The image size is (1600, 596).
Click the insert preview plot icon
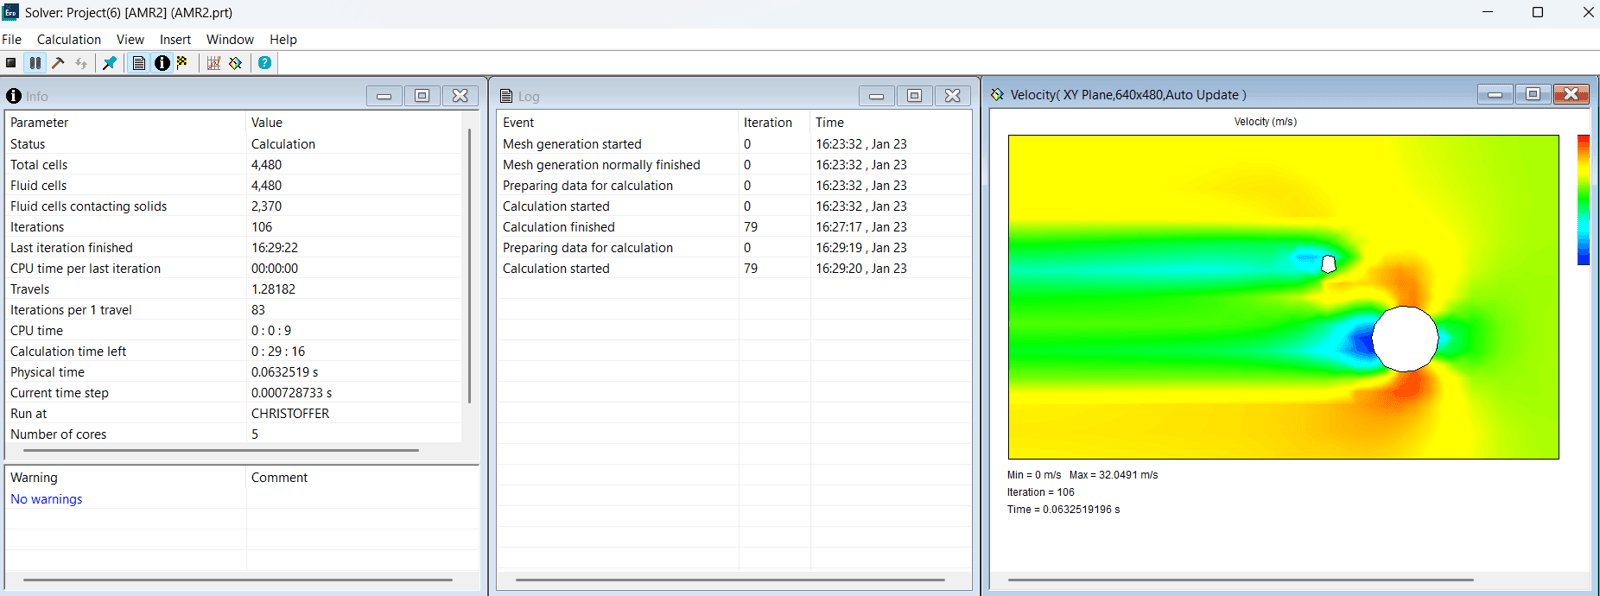pos(236,63)
